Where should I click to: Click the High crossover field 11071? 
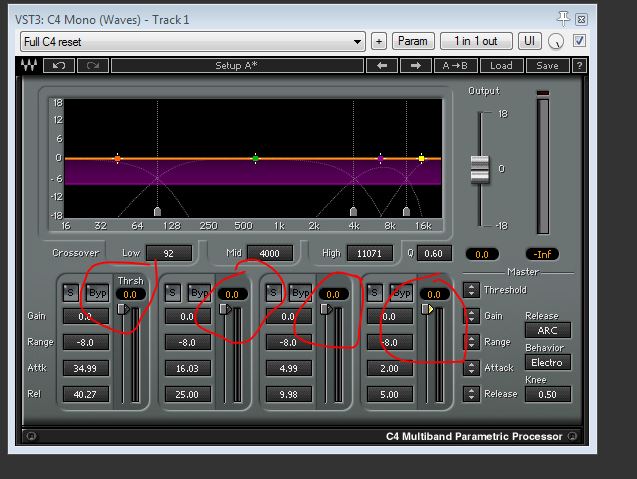click(370, 254)
